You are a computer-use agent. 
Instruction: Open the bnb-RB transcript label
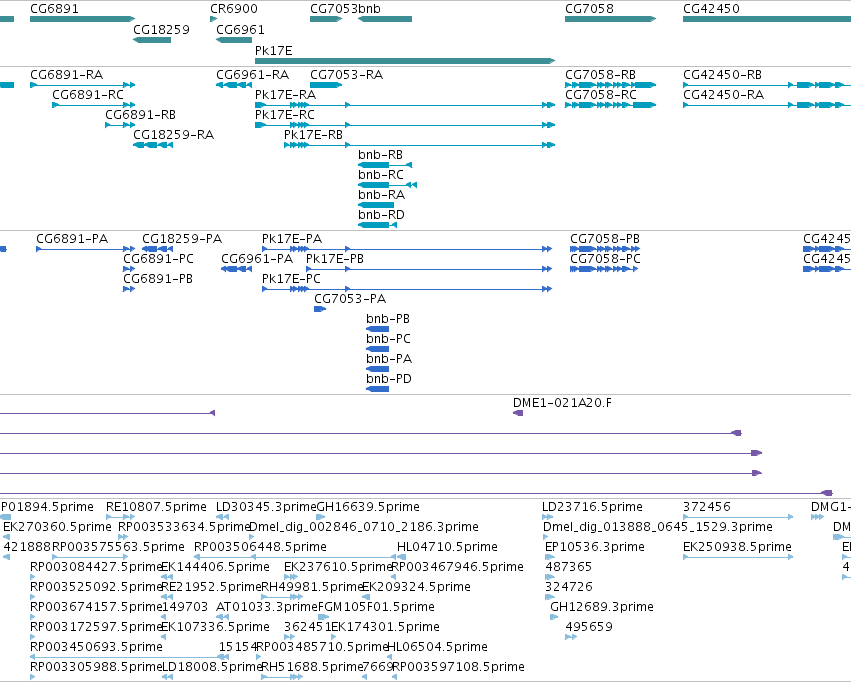point(380,155)
